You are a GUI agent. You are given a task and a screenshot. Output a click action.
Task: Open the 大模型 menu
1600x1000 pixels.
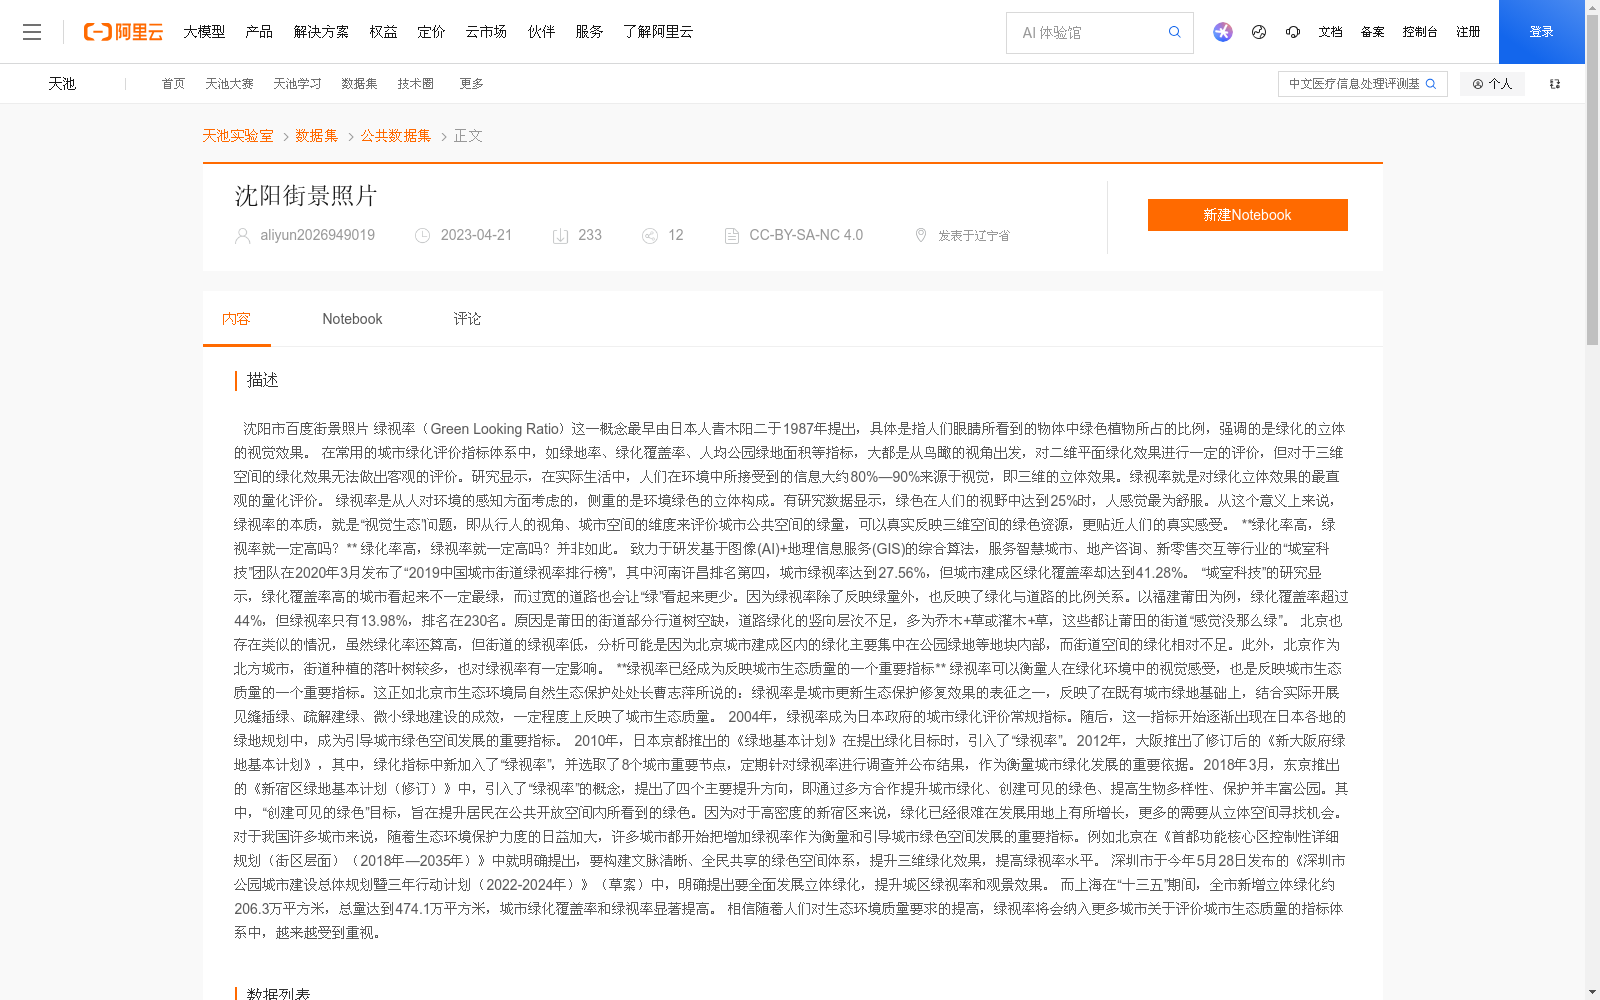pos(204,32)
